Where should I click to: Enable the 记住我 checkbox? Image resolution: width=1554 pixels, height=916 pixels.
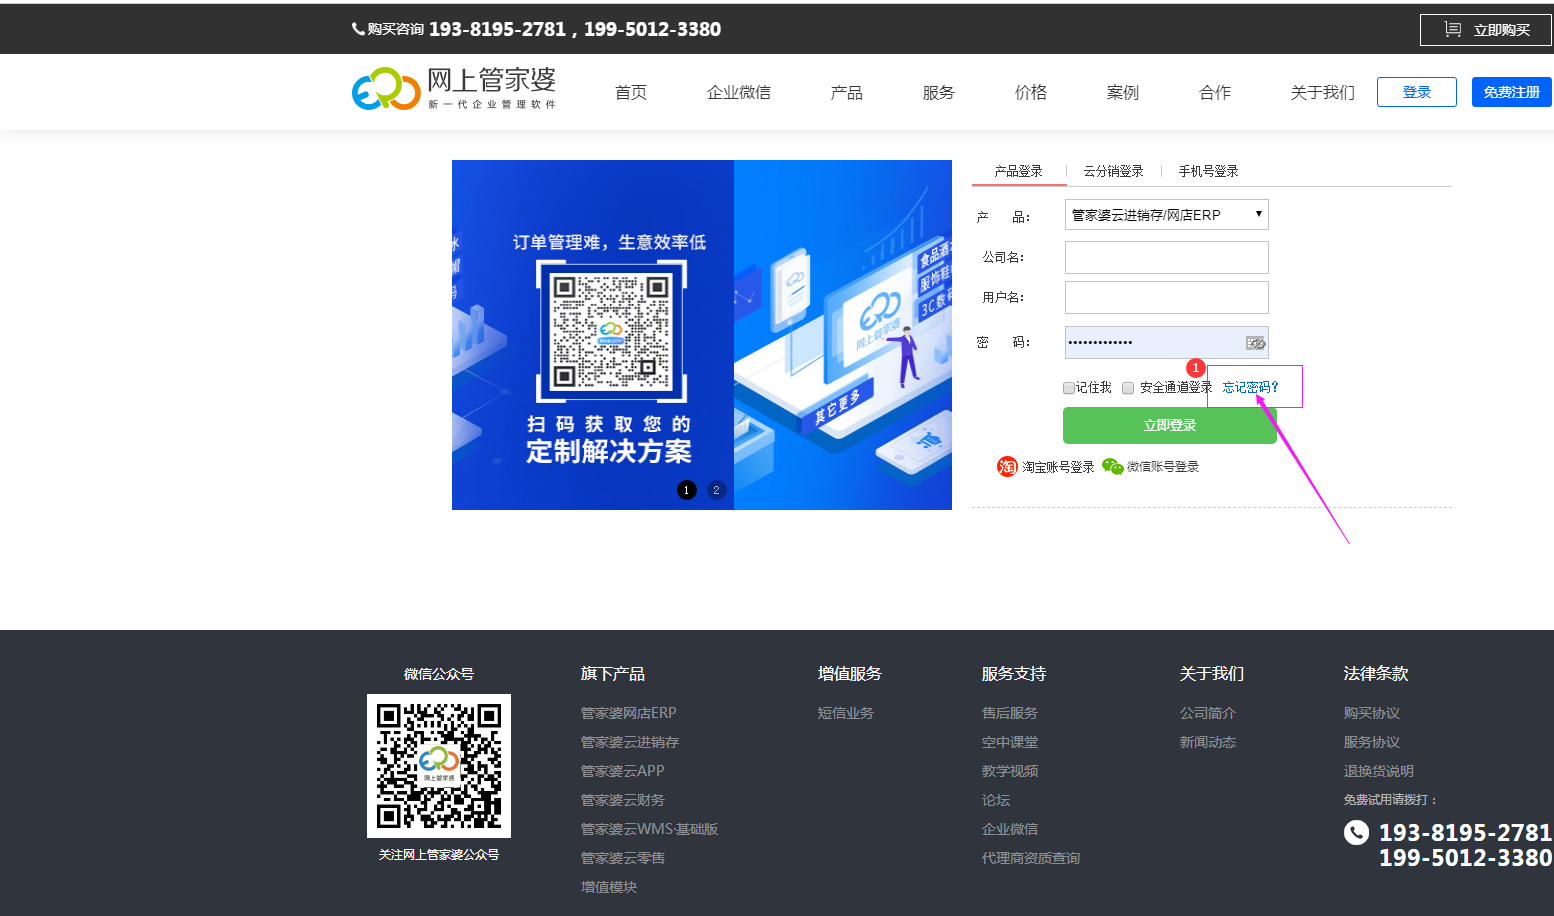[x=1069, y=388]
